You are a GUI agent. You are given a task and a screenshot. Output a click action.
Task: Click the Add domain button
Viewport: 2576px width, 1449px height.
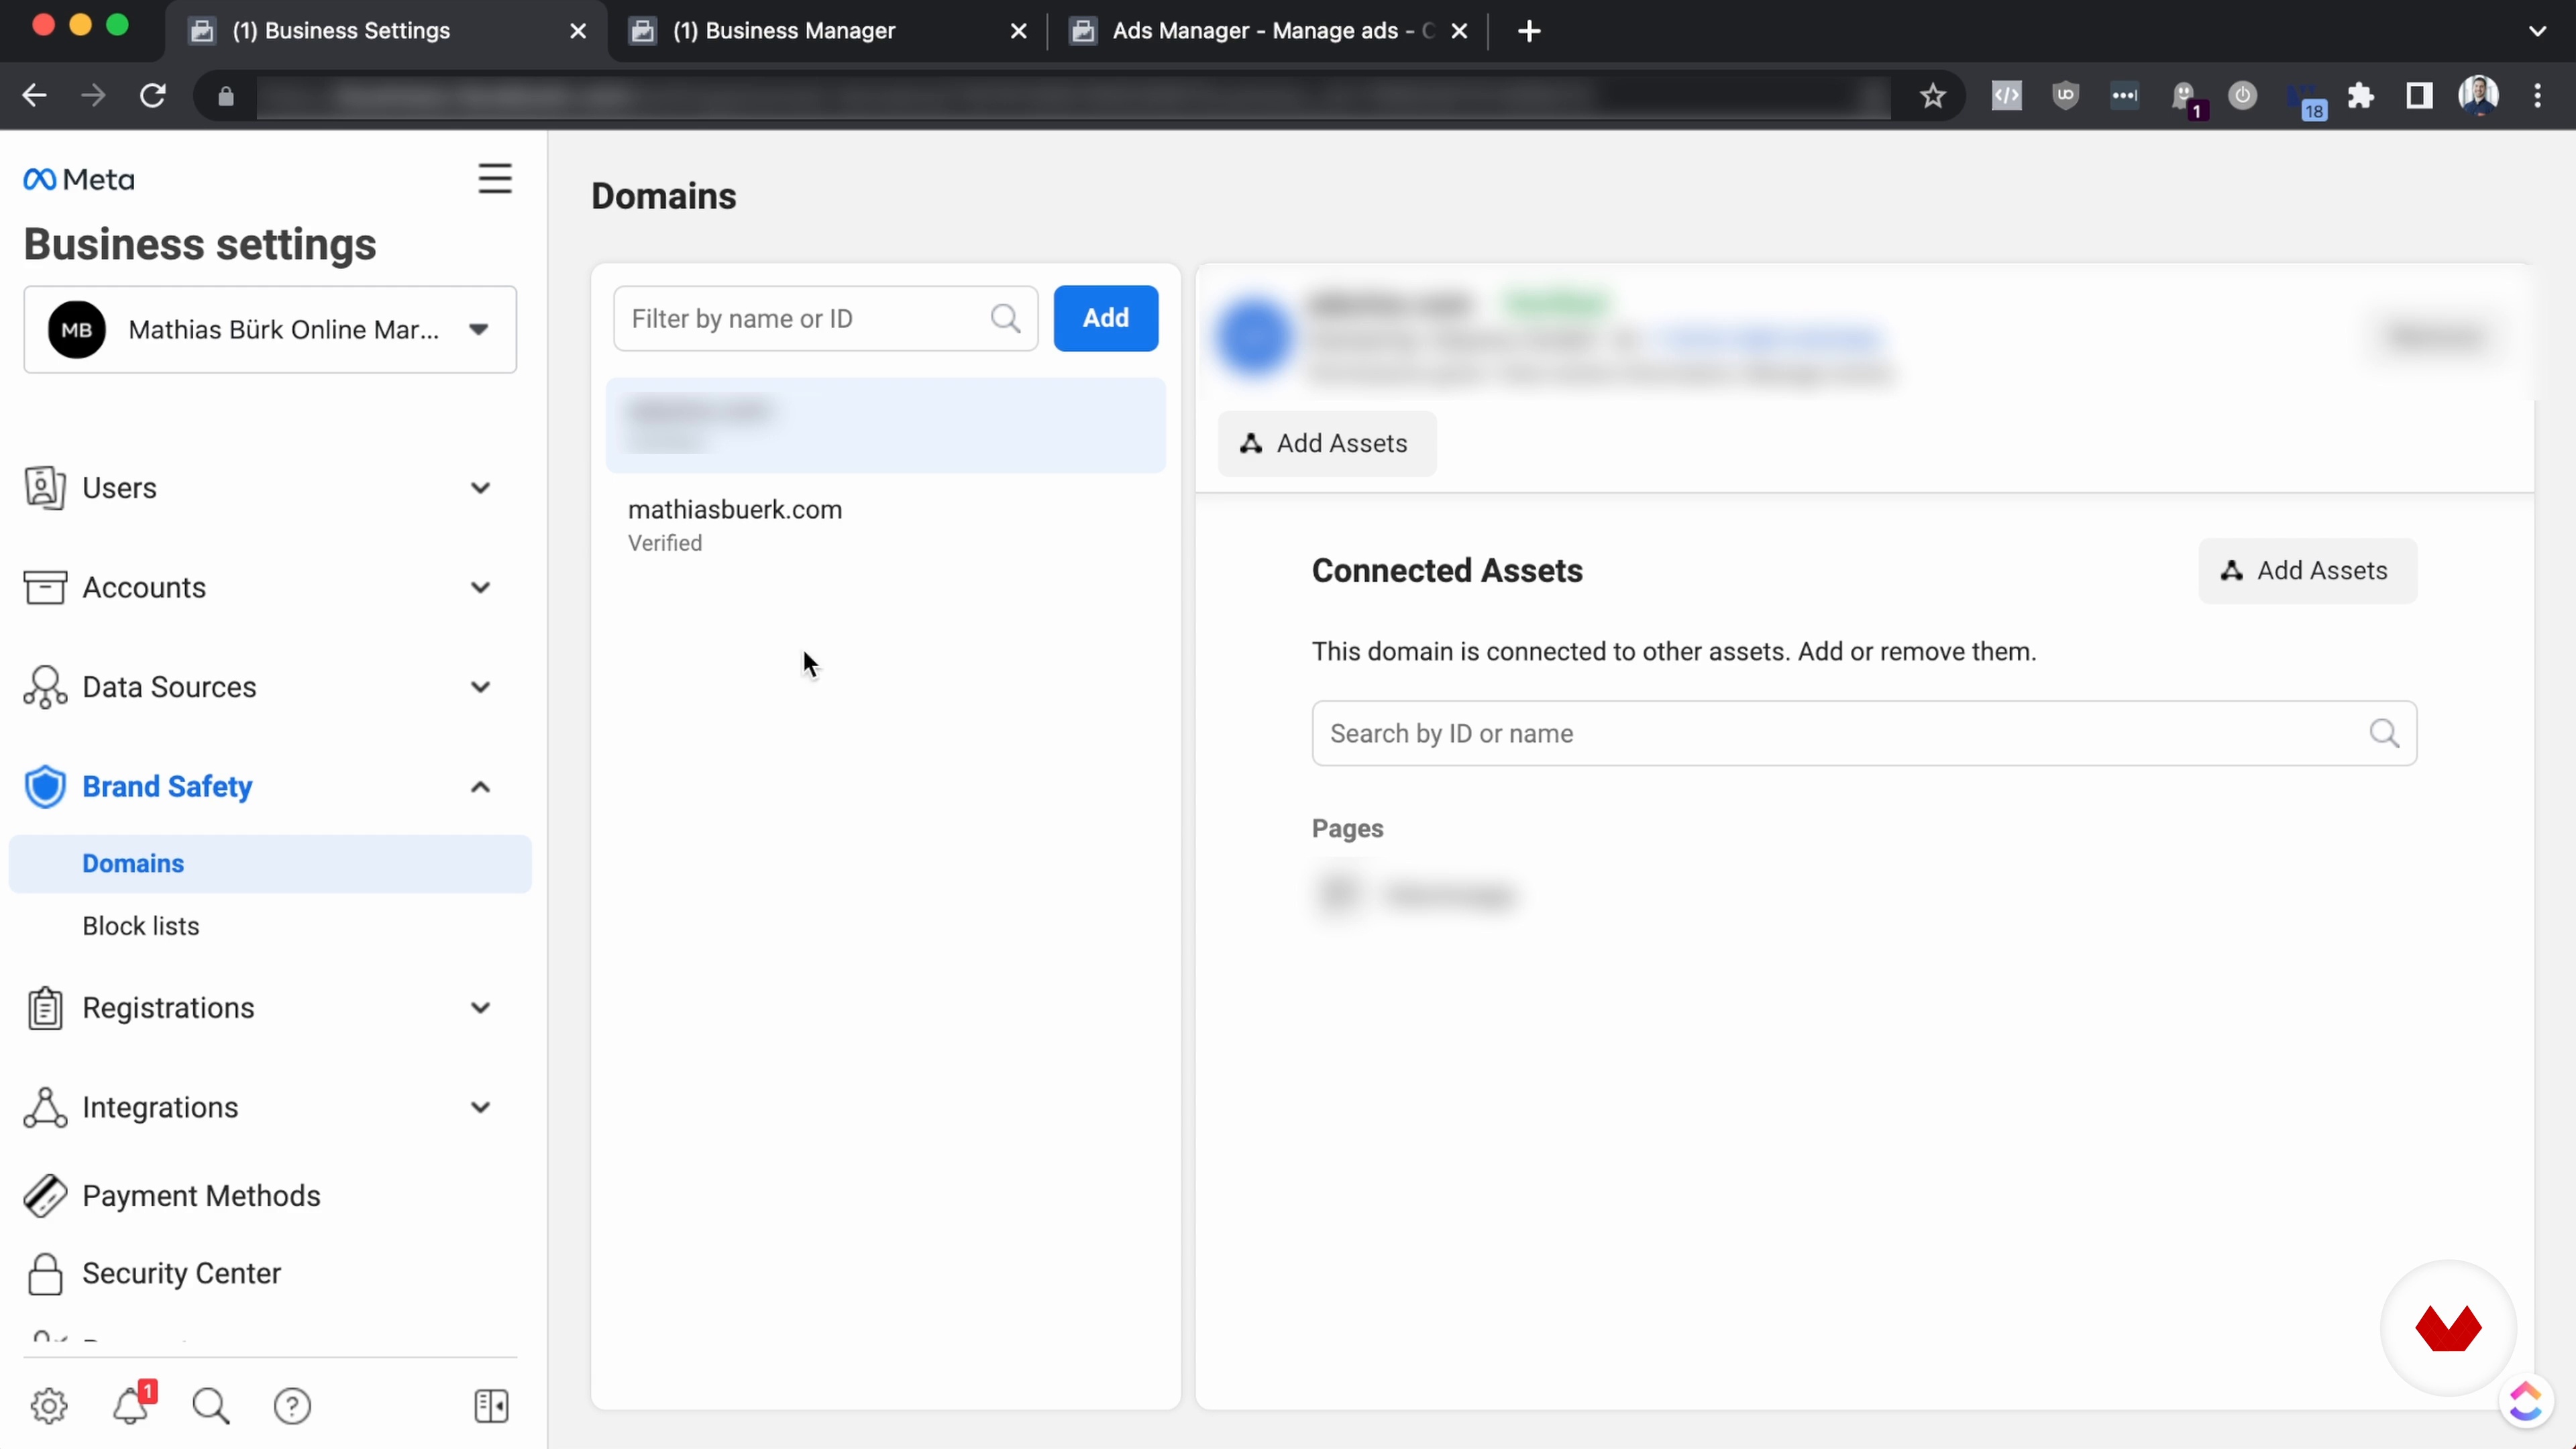click(x=1106, y=318)
